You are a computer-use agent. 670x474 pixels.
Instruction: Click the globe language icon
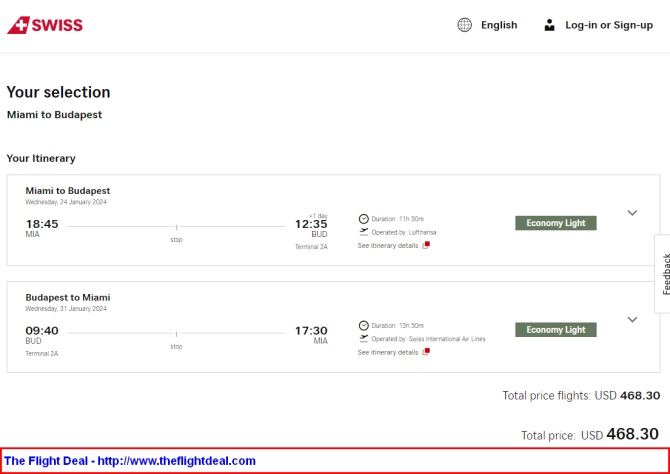(464, 25)
